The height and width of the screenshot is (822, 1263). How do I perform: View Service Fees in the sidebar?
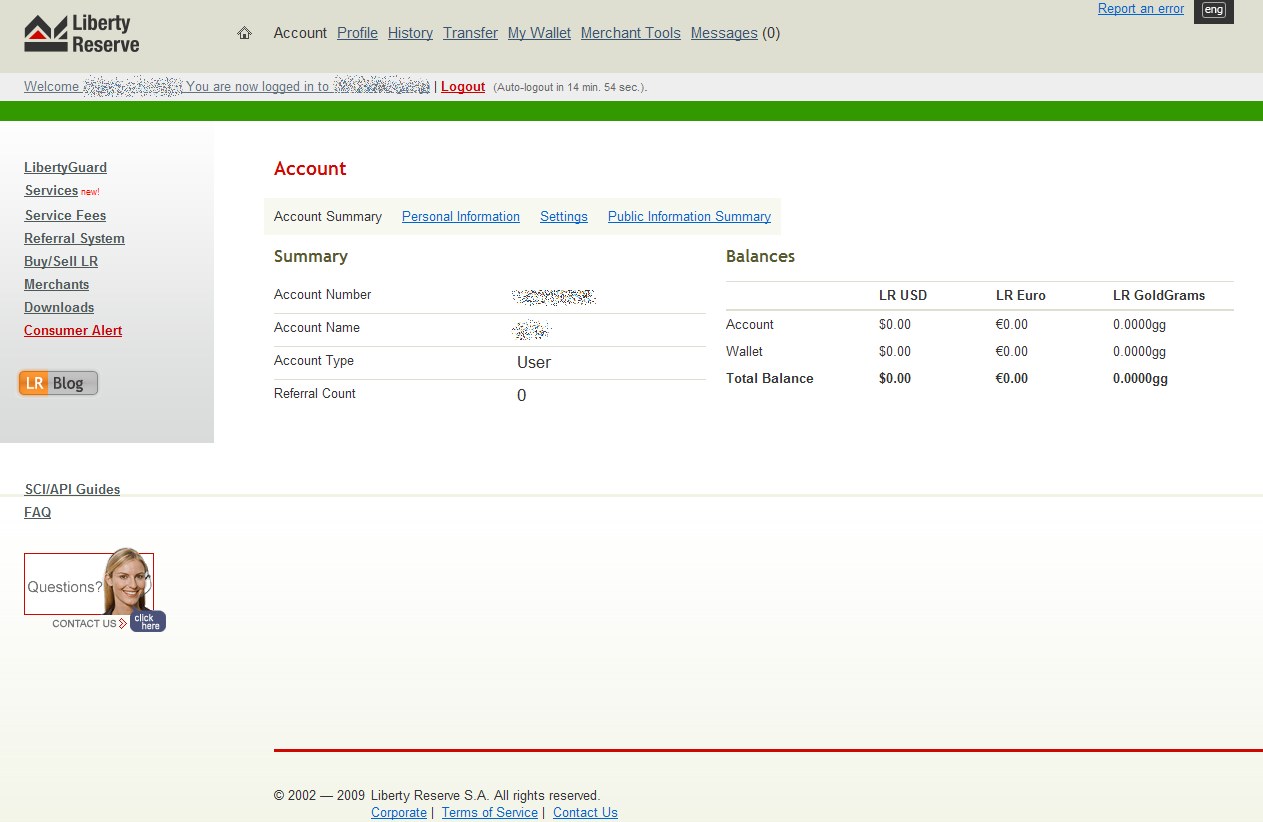[65, 216]
